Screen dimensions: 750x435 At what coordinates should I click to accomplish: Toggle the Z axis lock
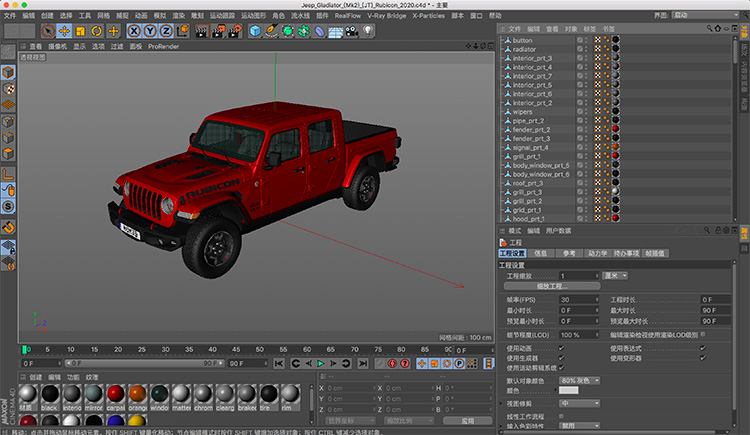tap(166, 31)
